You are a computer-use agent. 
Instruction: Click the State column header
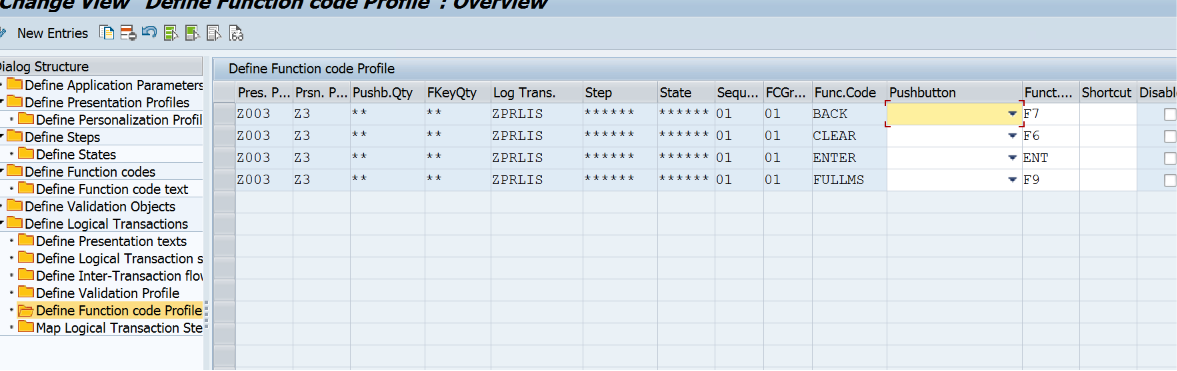click(686, 92)
